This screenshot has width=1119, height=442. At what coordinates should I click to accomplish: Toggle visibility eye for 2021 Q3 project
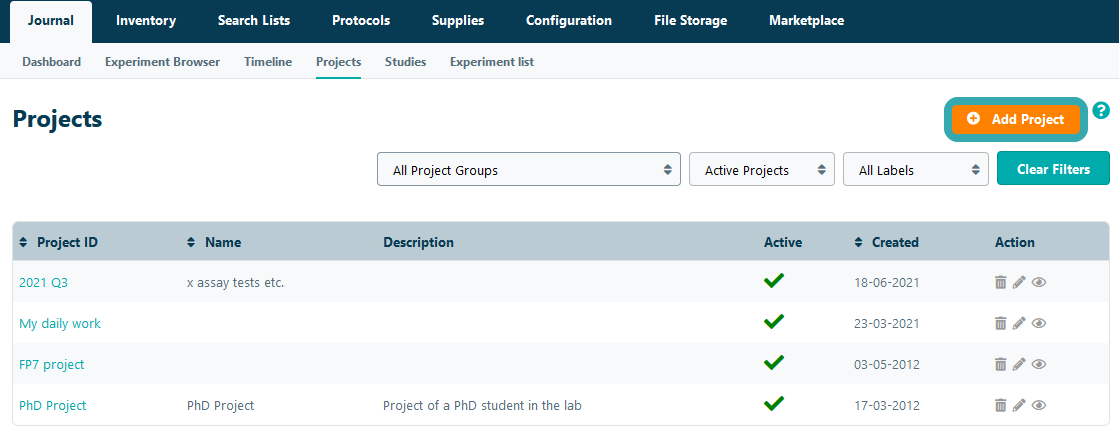point(1039,283)
